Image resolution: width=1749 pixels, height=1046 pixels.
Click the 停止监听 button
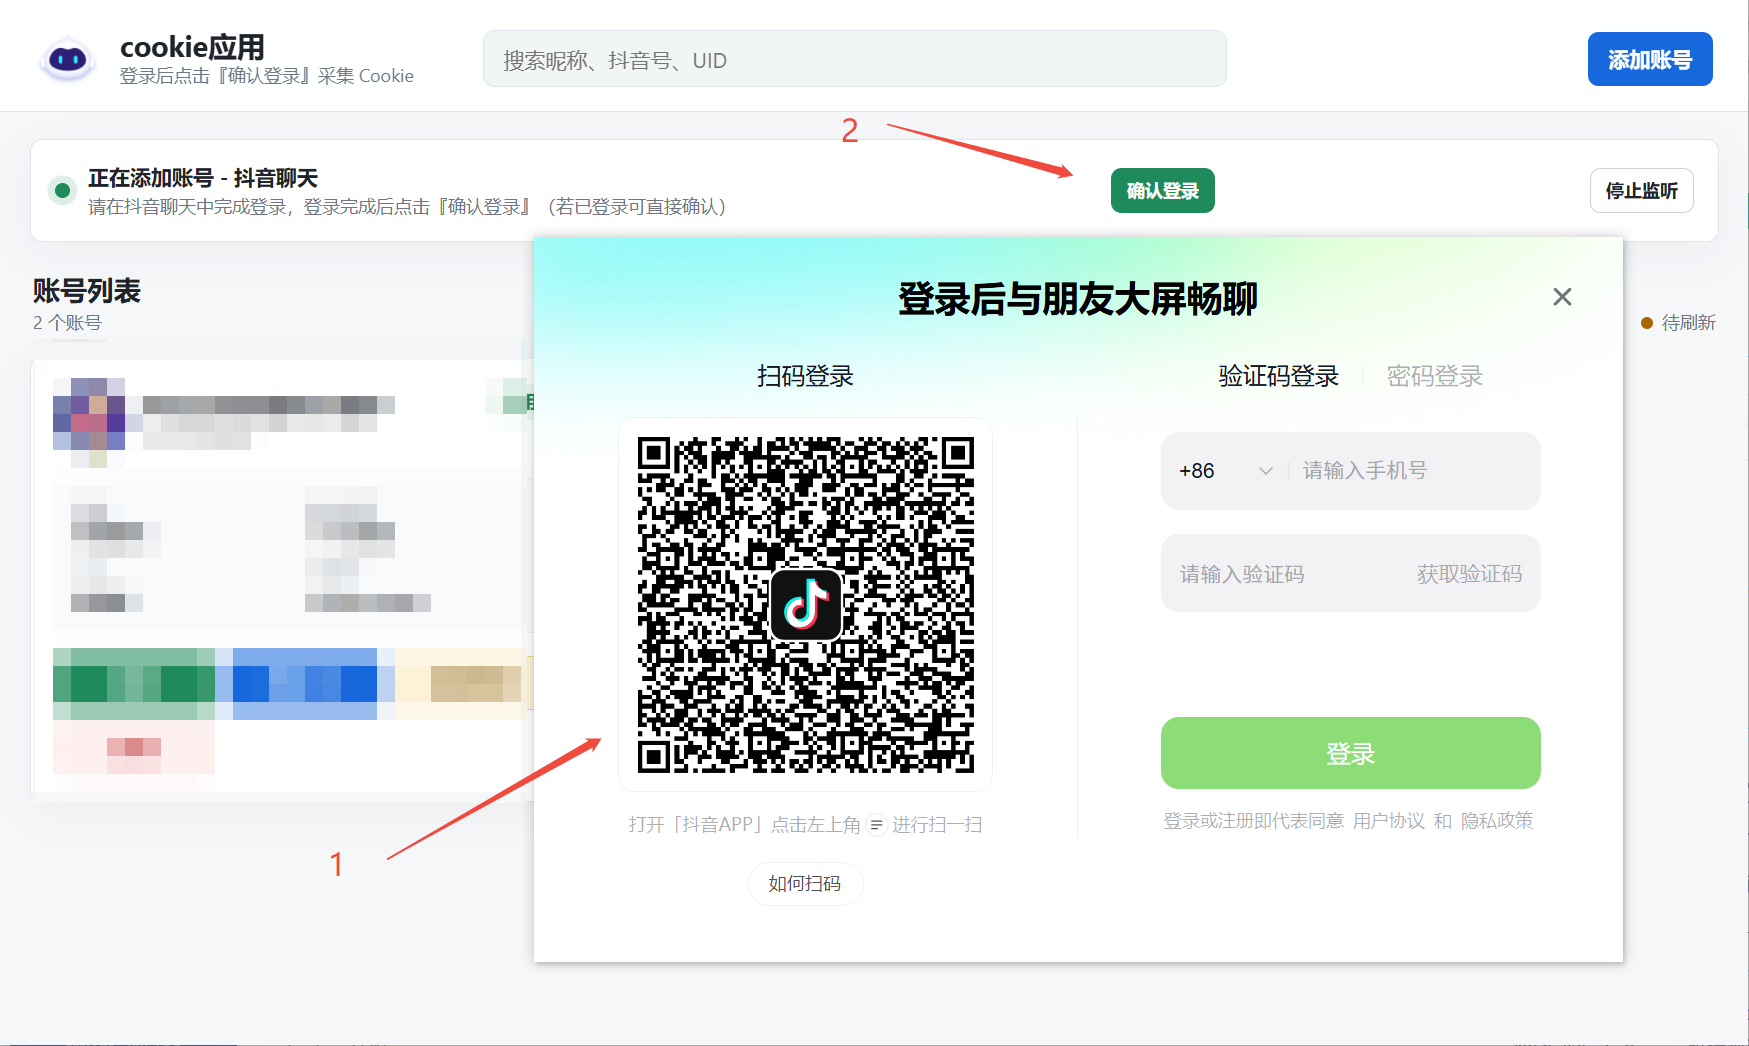(x=1641, y=190)
